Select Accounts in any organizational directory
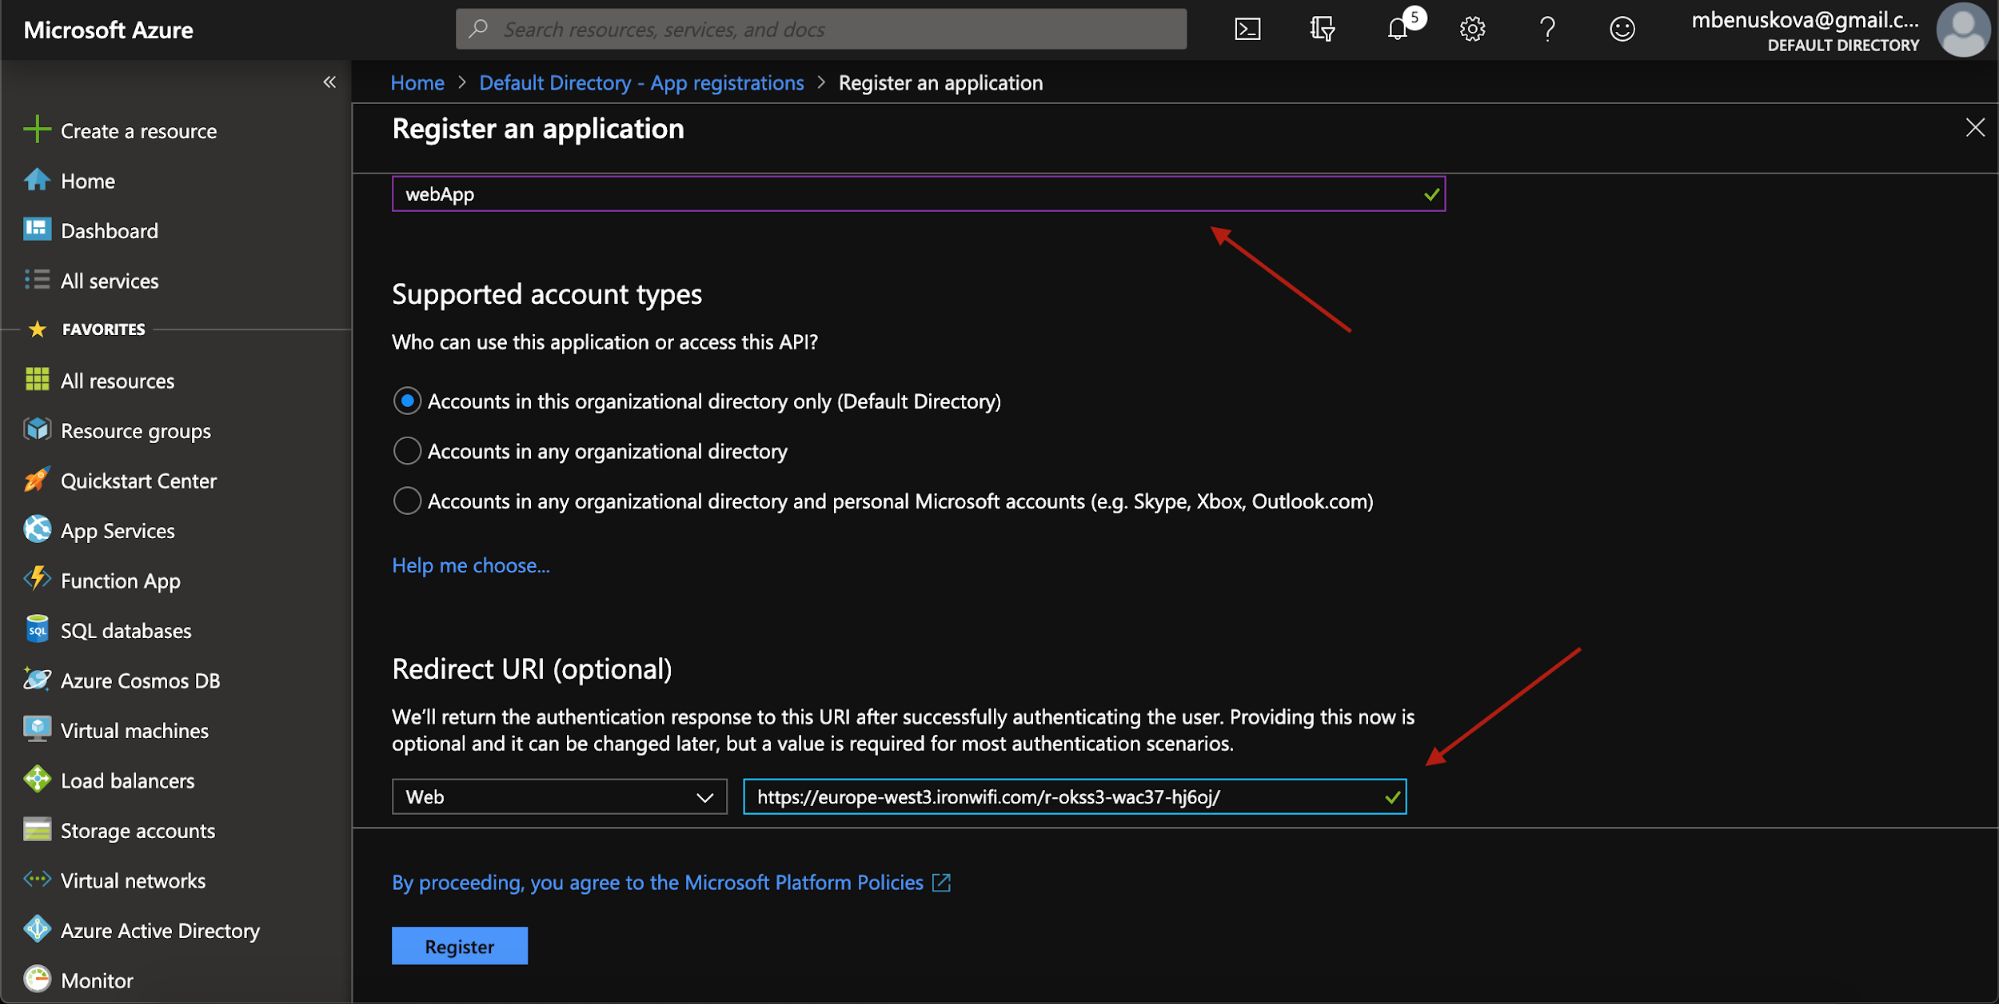 tap(407, 450)
